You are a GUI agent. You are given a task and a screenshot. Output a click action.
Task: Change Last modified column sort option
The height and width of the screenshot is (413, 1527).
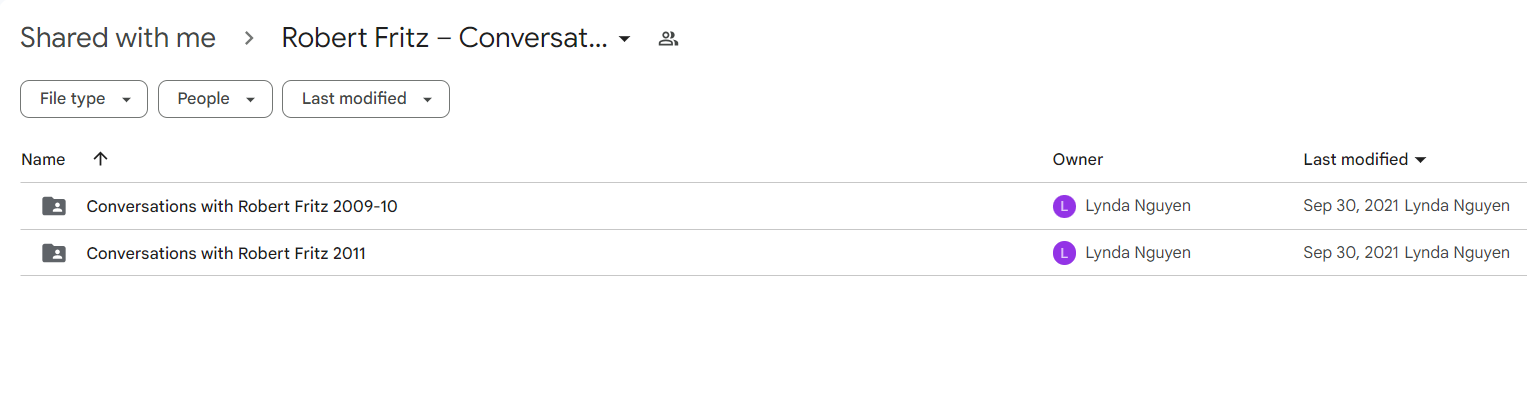[x=1365, y=159]
